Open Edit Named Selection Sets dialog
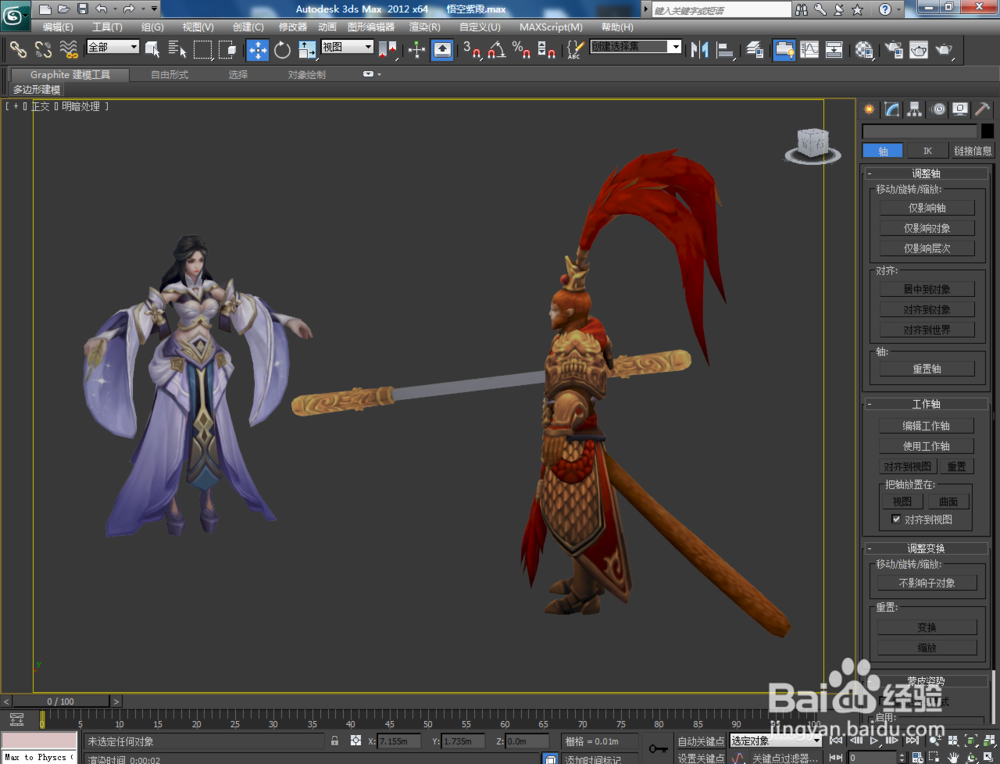 click(x=575, y=49)
